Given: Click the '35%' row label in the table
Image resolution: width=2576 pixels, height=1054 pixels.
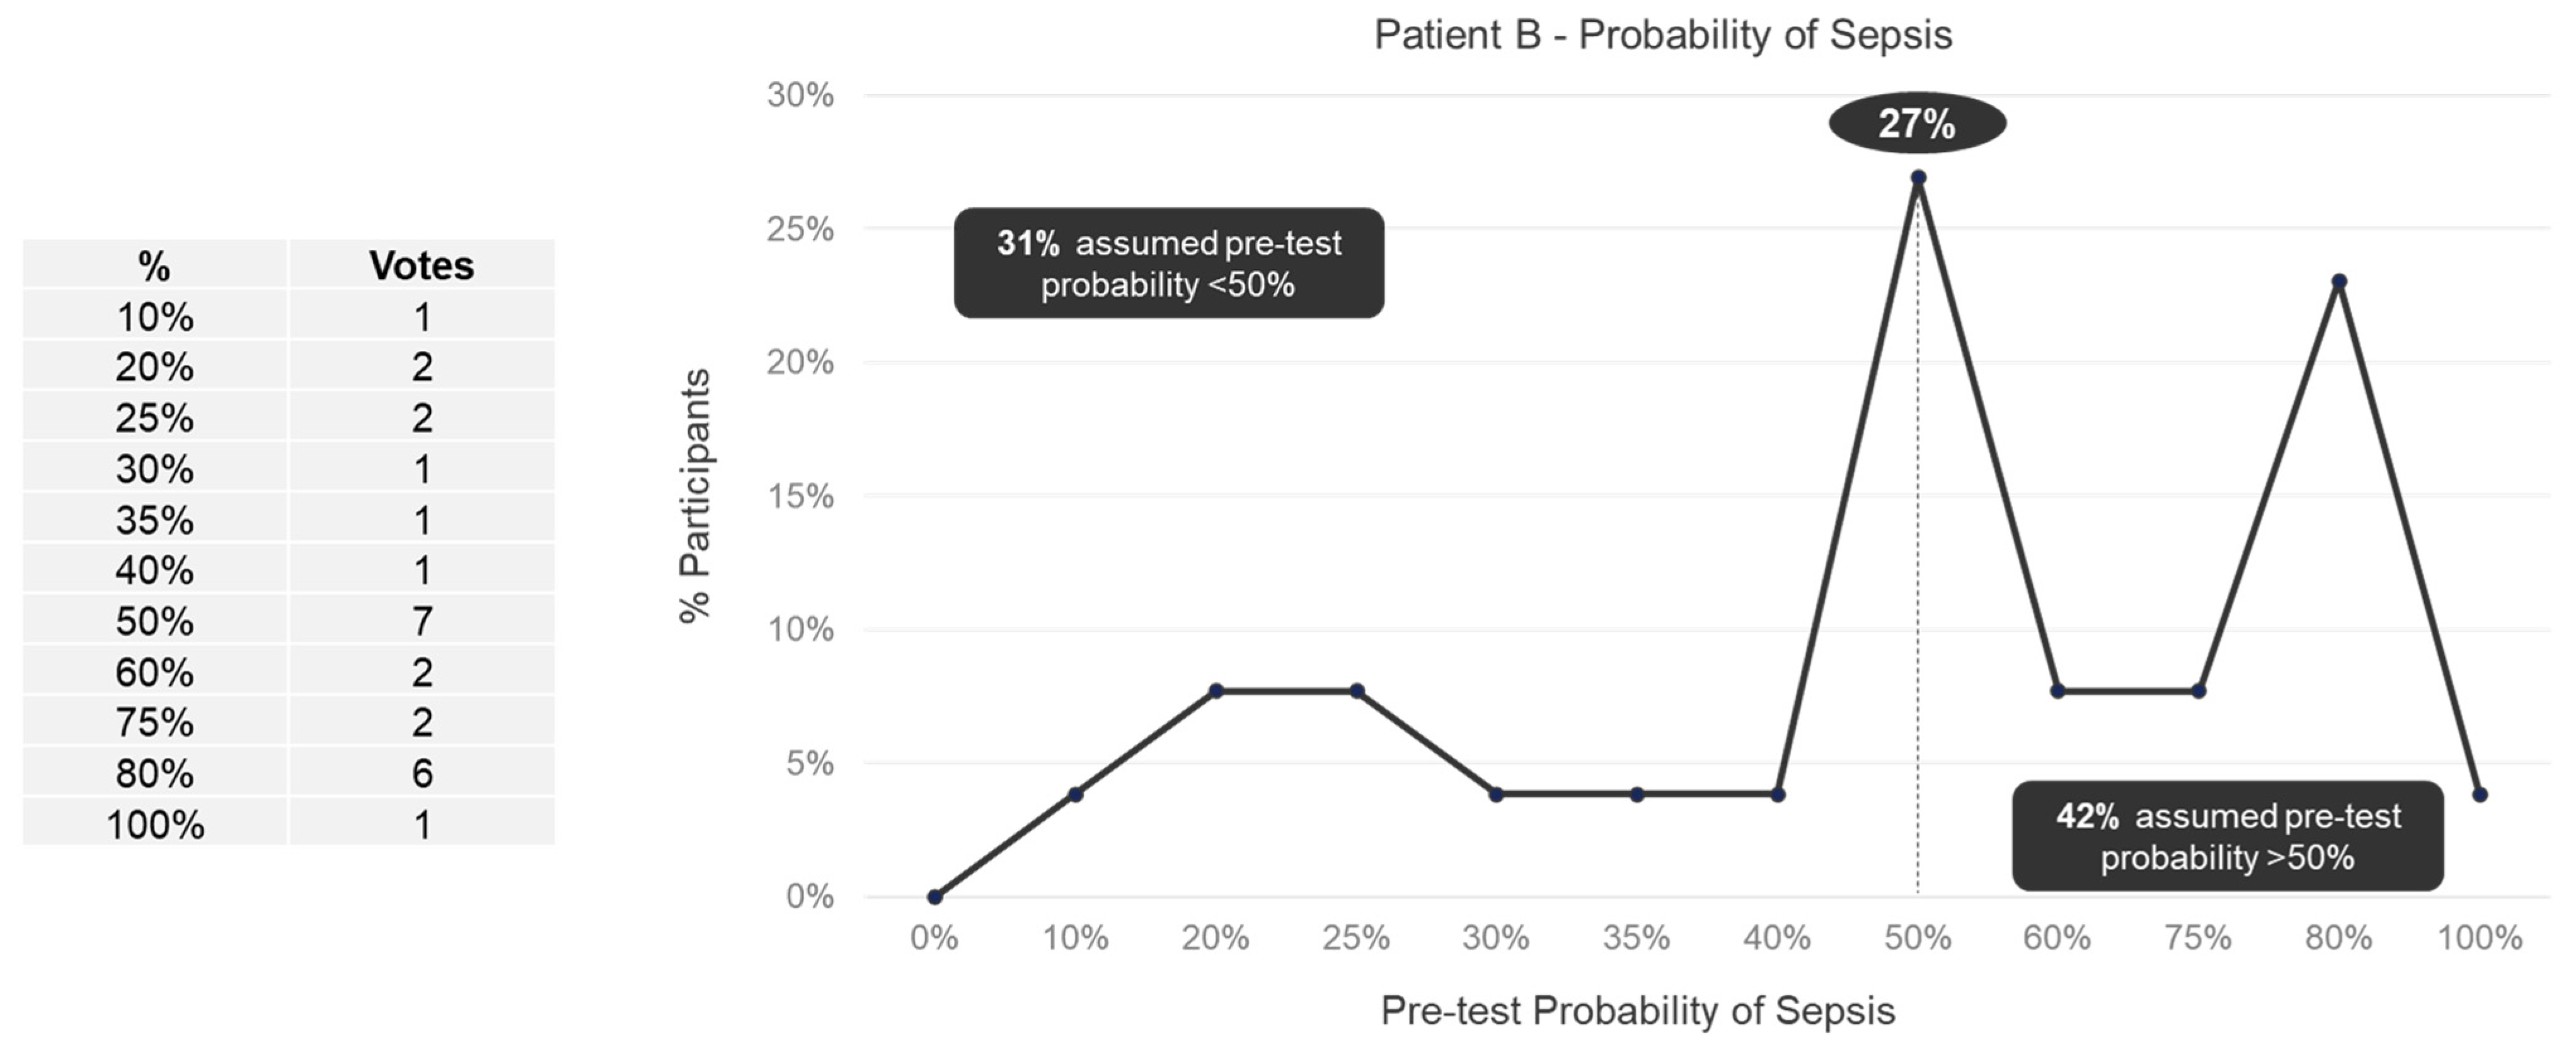Looking at the screenshot, I should coord(154,520).
